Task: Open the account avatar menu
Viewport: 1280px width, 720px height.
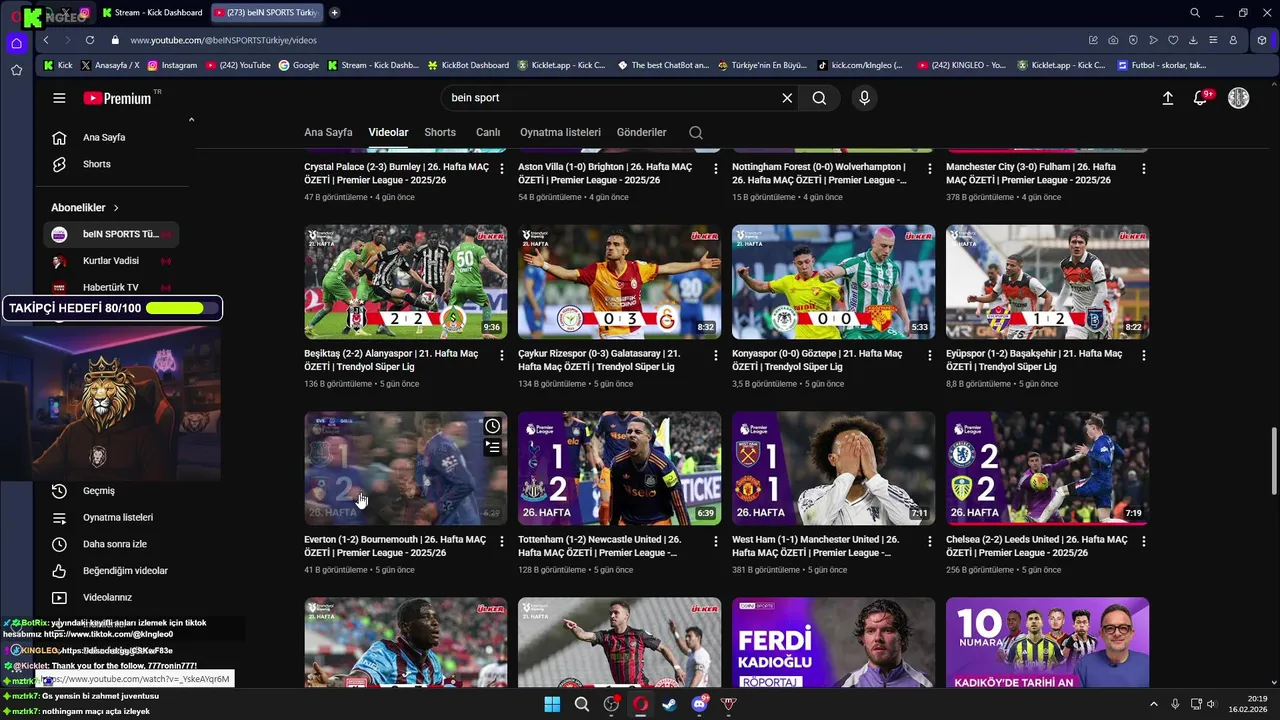Action: (1238, 98)
